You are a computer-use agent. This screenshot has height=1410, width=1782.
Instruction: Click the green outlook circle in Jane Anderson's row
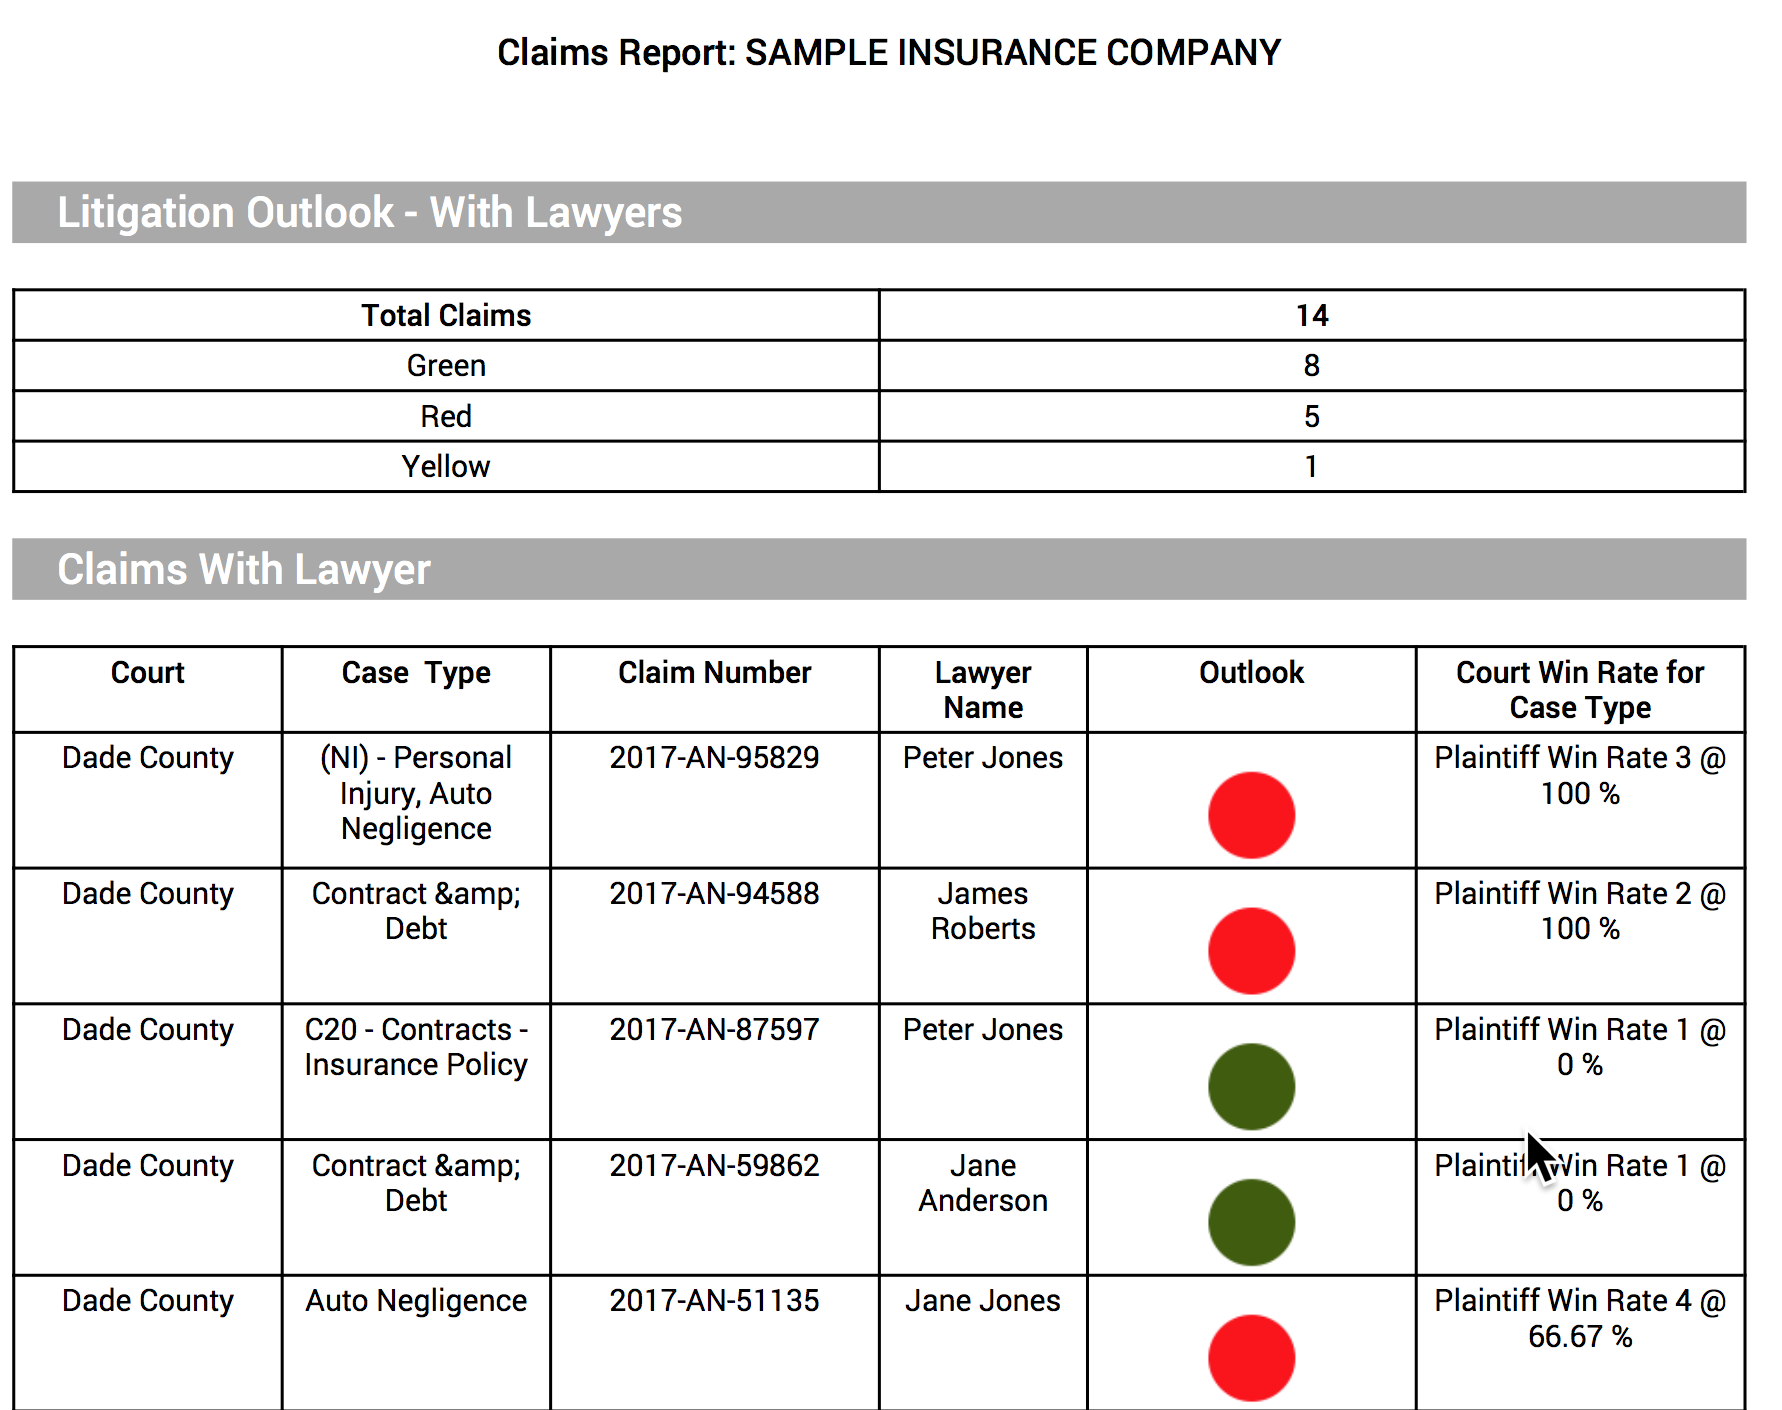point(1250,1222)
